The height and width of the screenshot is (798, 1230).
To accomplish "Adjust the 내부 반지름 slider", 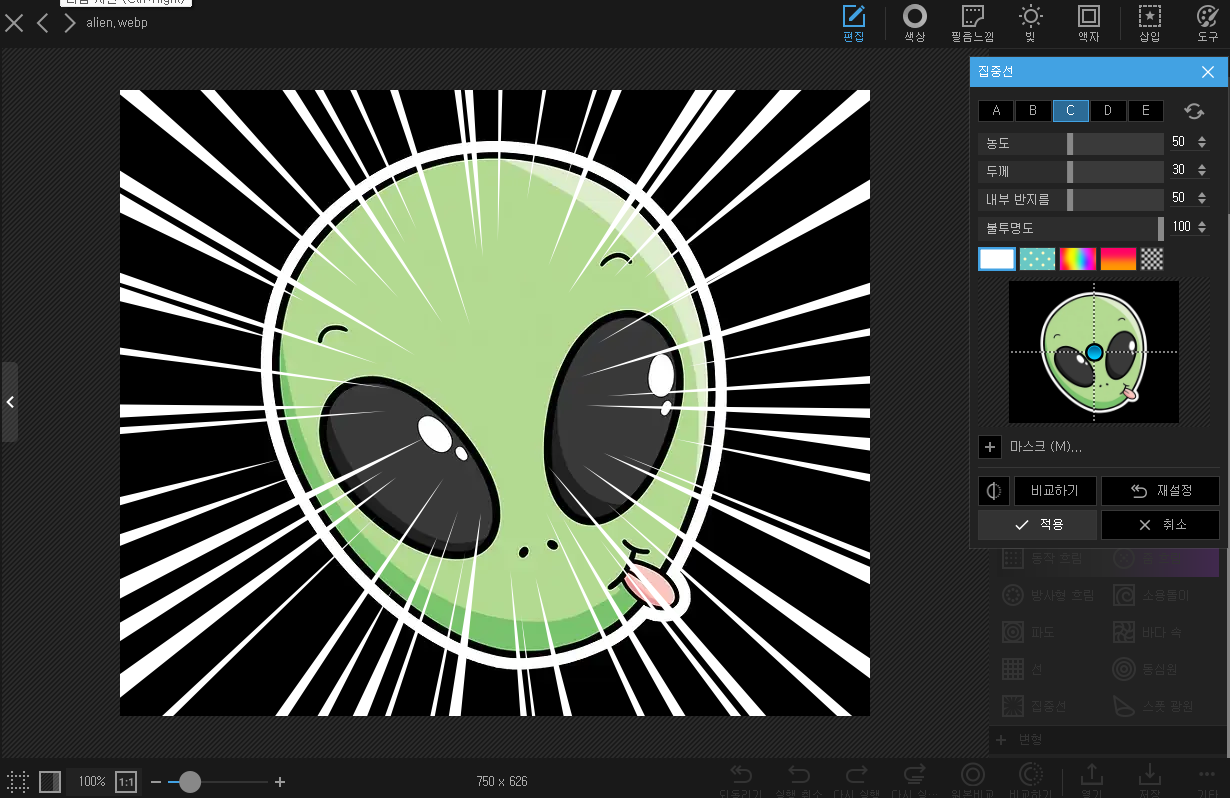I will coord(1071,199).
